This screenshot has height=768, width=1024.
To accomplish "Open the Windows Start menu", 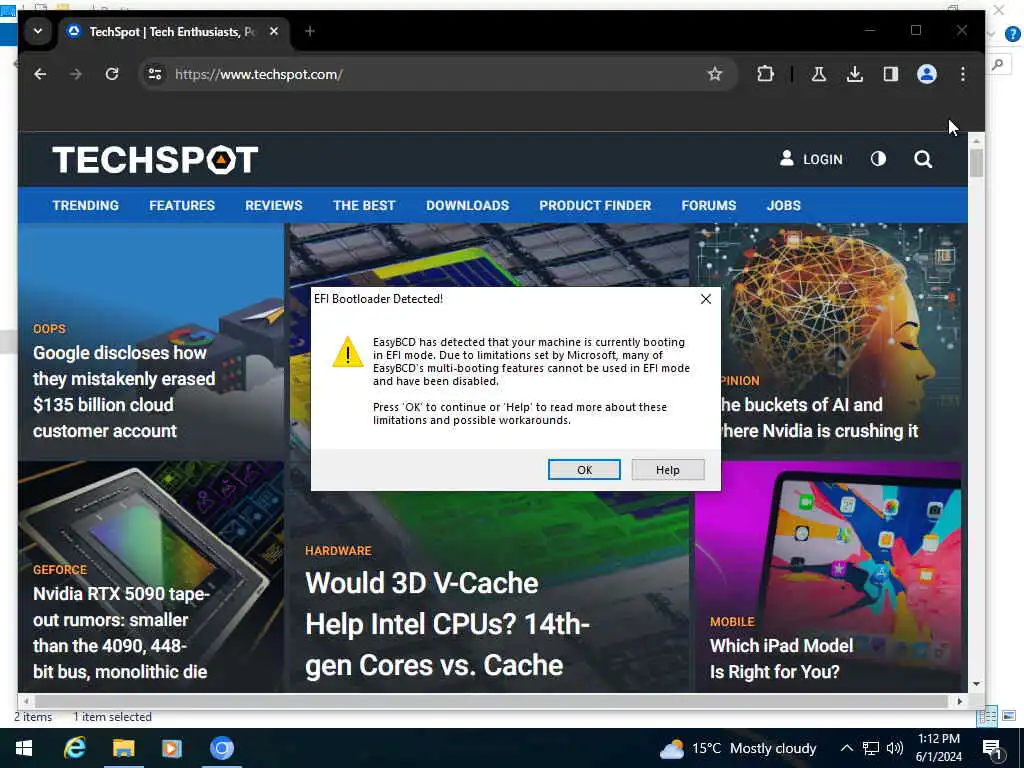I will [x=24, y=748].
